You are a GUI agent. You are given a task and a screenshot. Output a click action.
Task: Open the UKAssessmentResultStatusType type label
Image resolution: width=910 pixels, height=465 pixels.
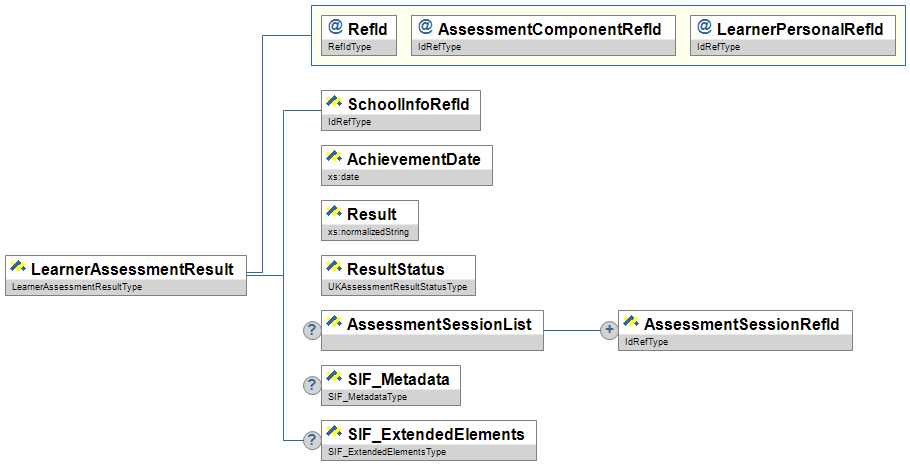tap(397, 287)
